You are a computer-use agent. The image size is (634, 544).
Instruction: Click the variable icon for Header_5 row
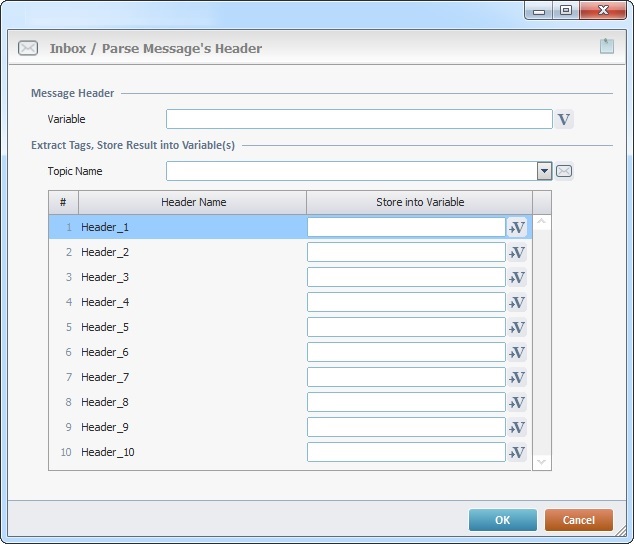(x=517, y=327)
